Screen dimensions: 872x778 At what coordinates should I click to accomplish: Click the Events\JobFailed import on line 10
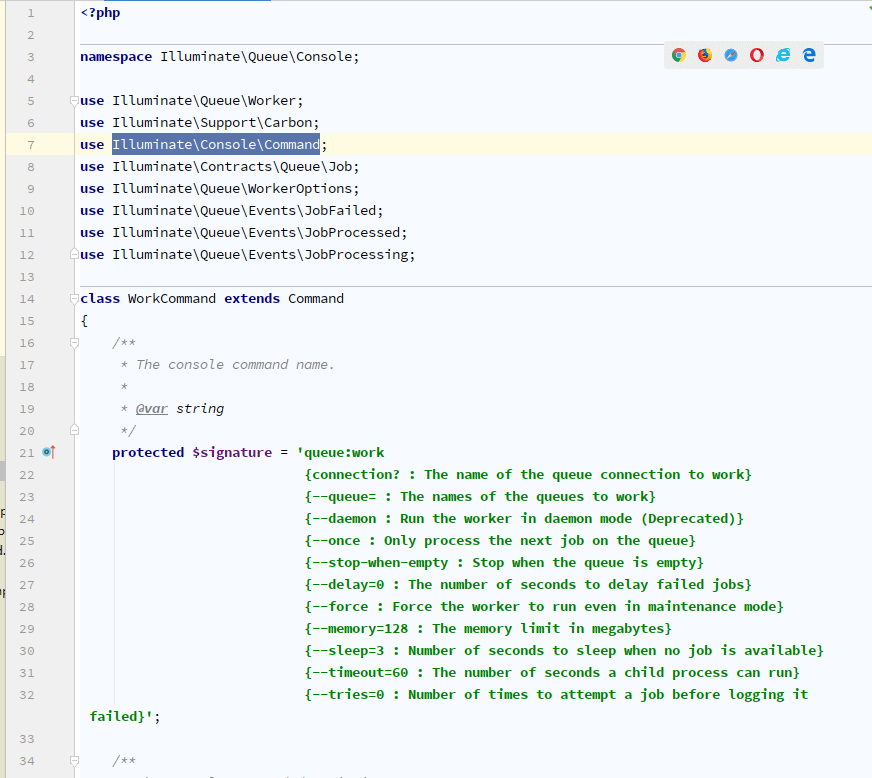(x=244, y=211)
